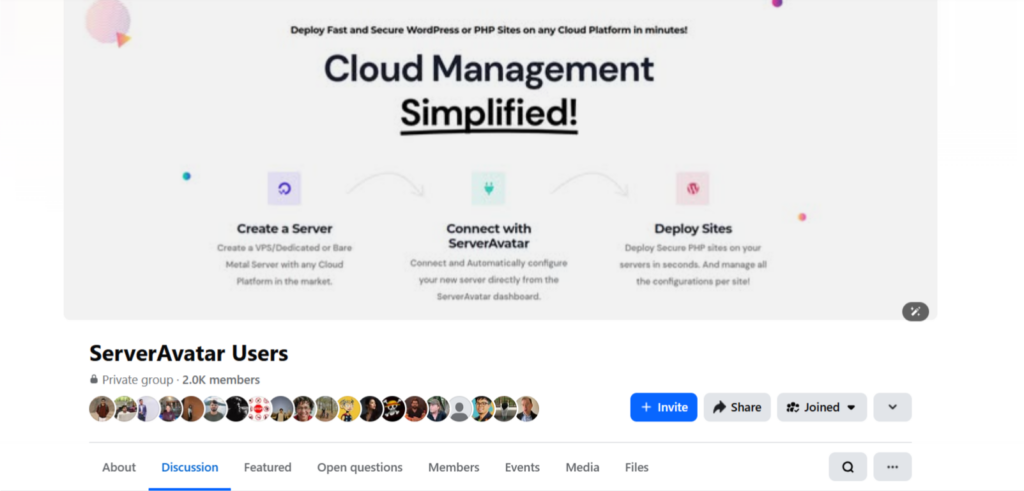
Task: Click the Share button
Action: coord(737,407)
